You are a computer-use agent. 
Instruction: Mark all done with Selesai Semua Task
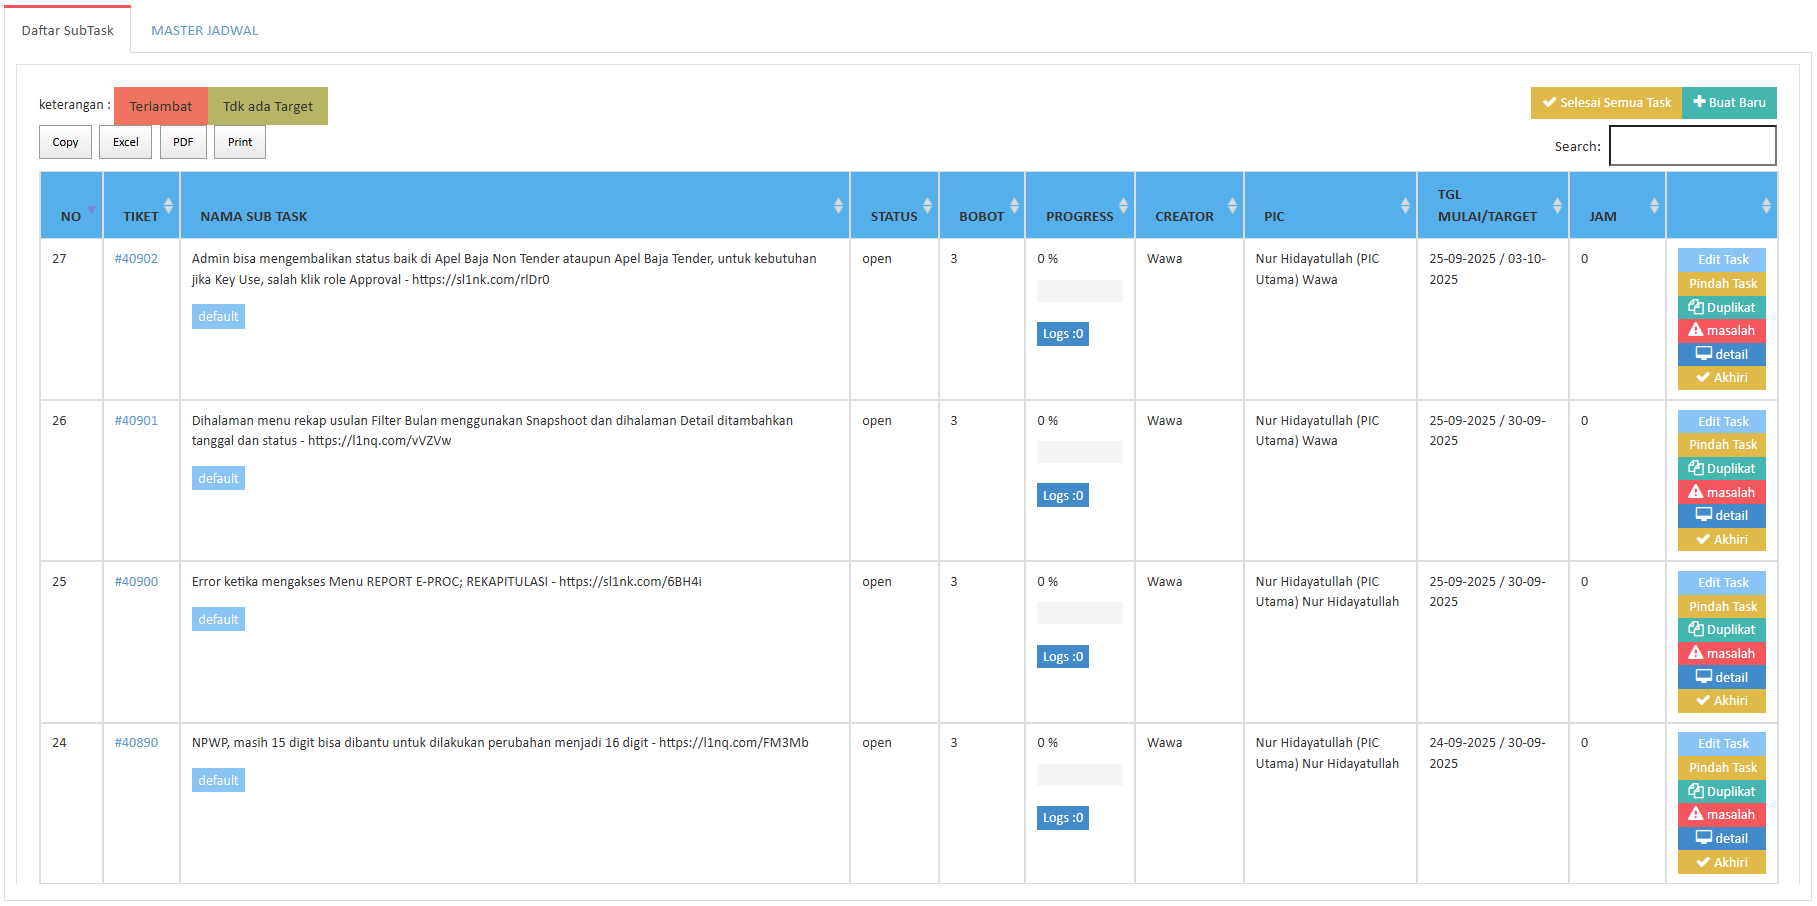(x=1605, y=103)
